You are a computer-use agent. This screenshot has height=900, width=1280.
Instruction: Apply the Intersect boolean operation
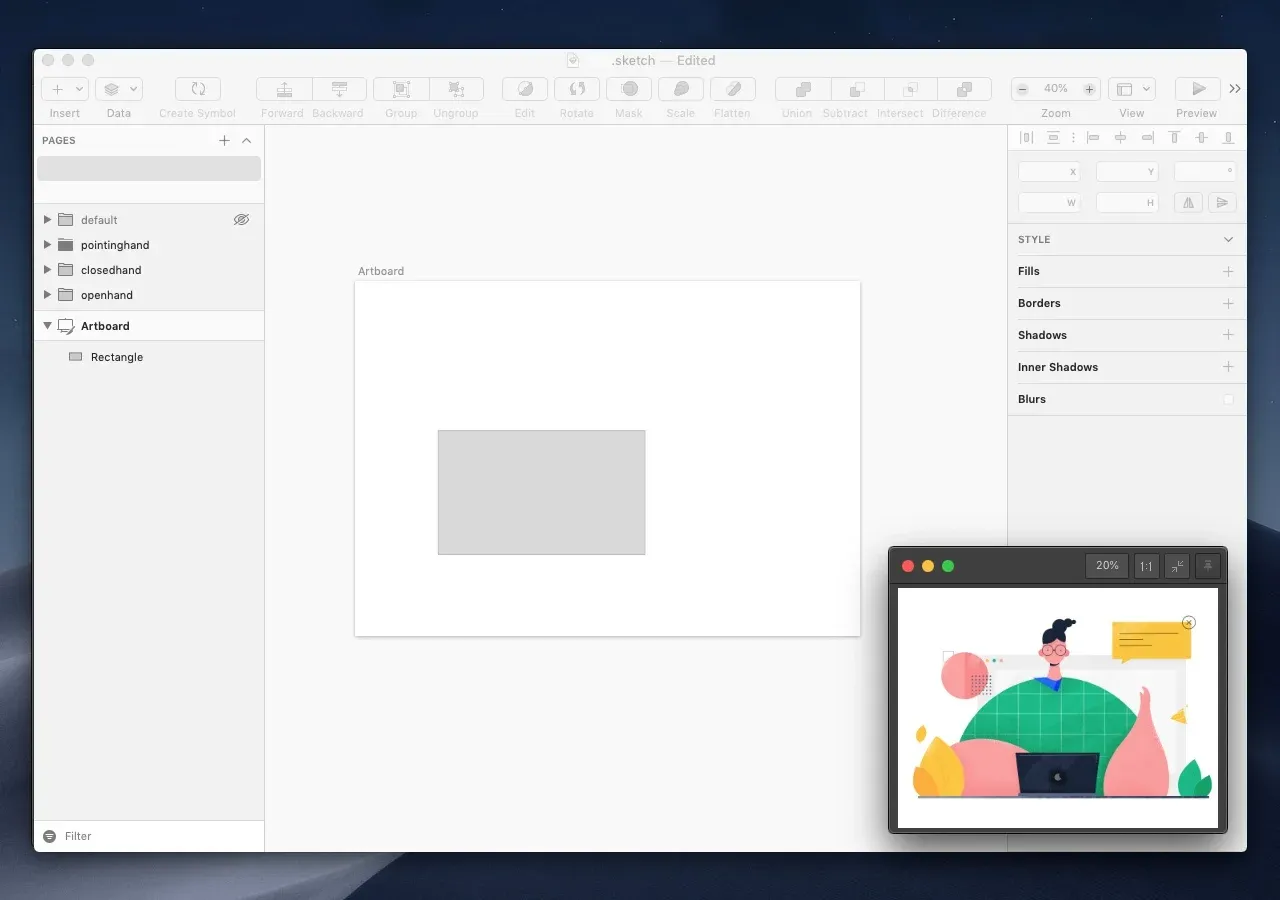[911, 89]
